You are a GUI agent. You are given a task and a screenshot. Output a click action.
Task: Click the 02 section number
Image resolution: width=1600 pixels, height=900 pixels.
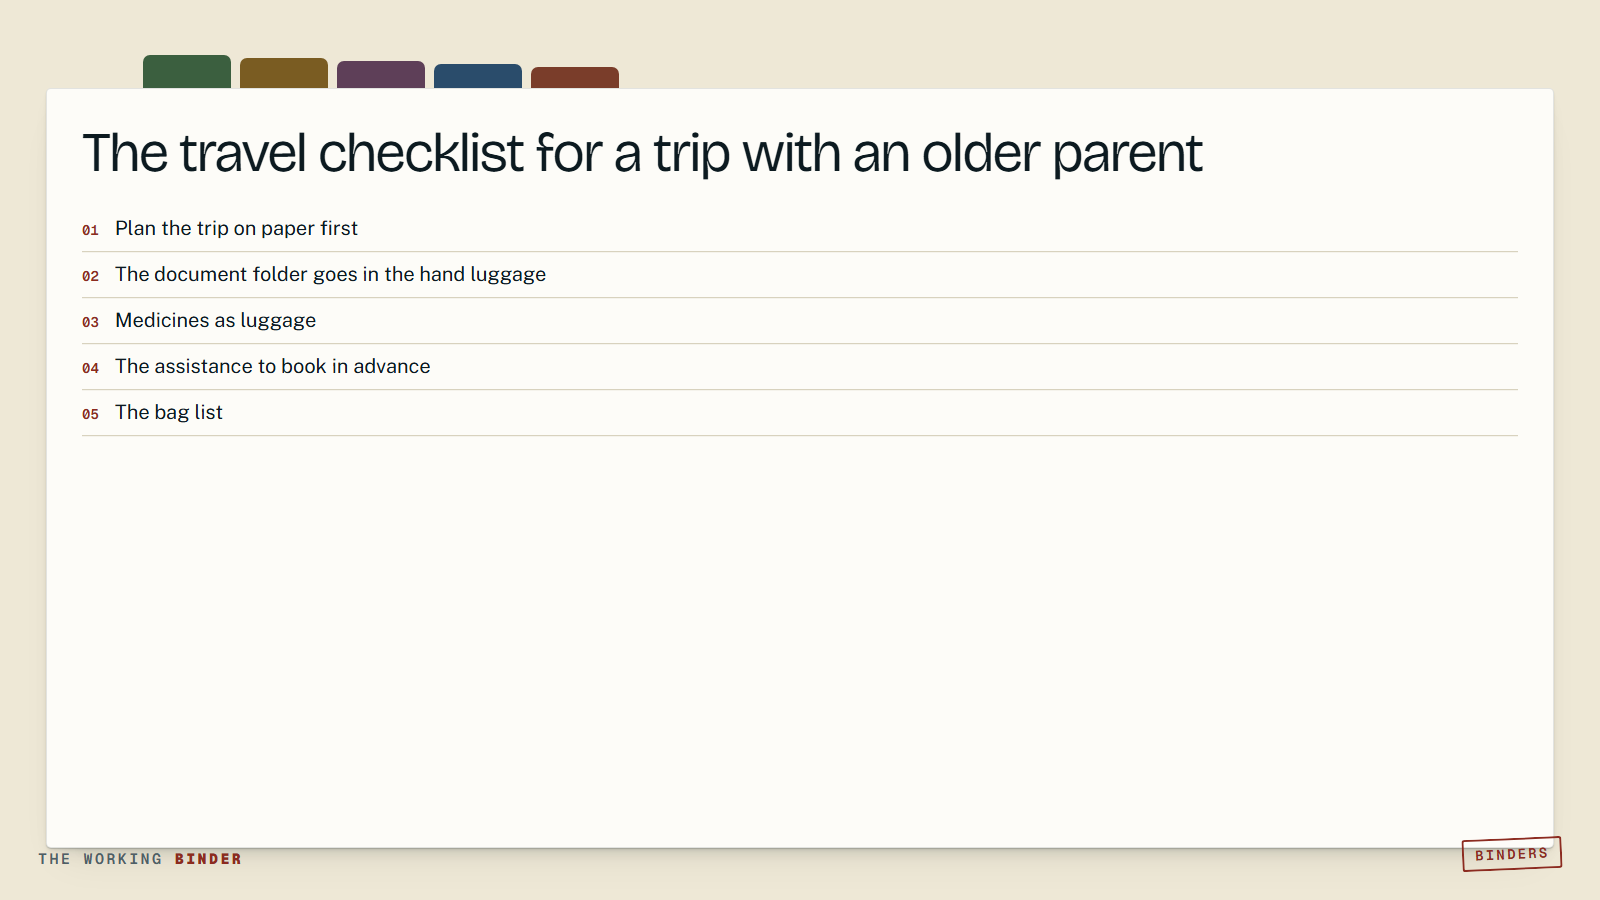coord(90,276)
